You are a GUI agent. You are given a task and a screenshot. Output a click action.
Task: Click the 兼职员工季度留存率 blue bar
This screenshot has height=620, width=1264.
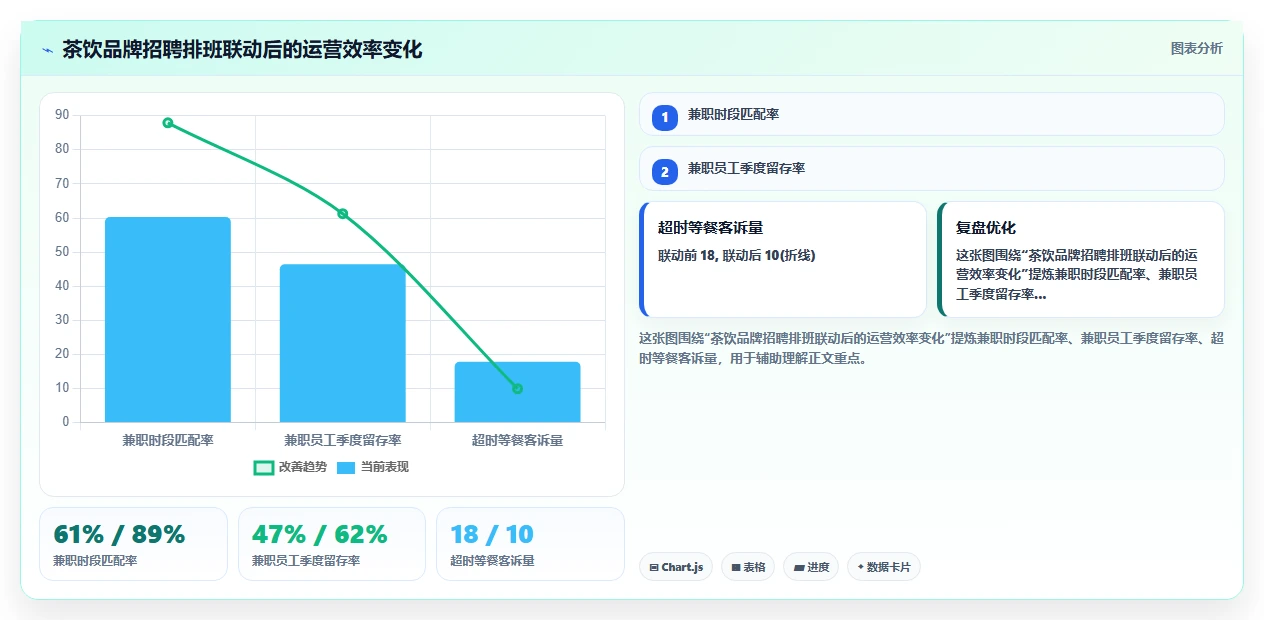point(343,343)
